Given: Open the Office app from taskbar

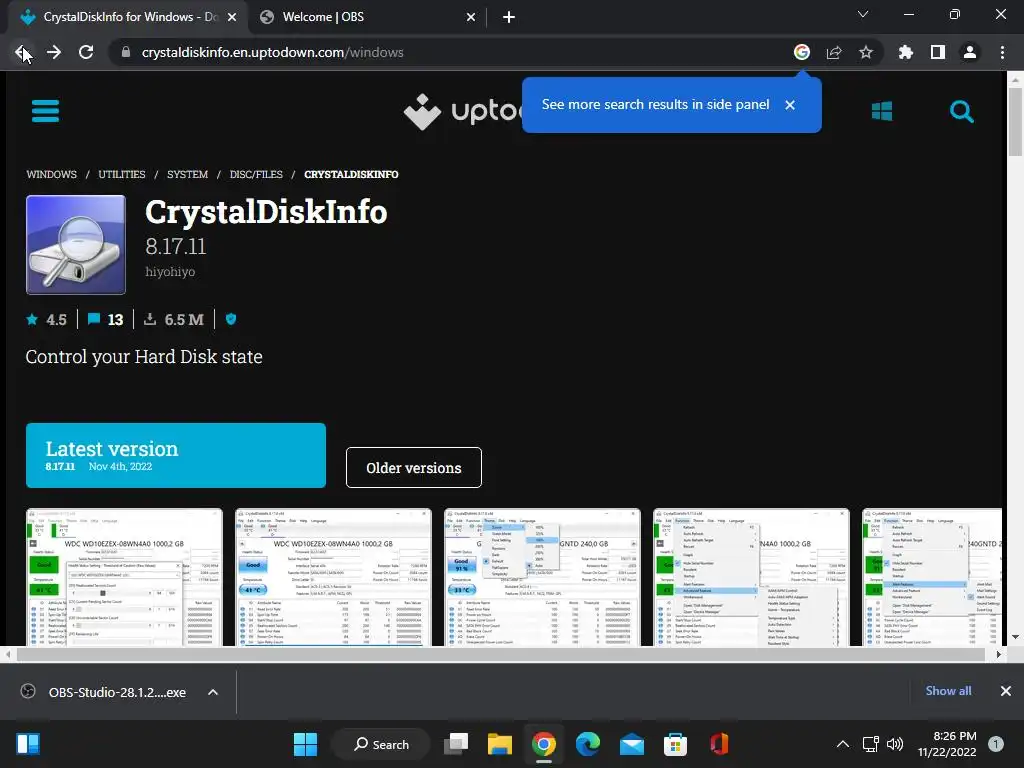Looking at the screenshot, I should pos(719,744).
